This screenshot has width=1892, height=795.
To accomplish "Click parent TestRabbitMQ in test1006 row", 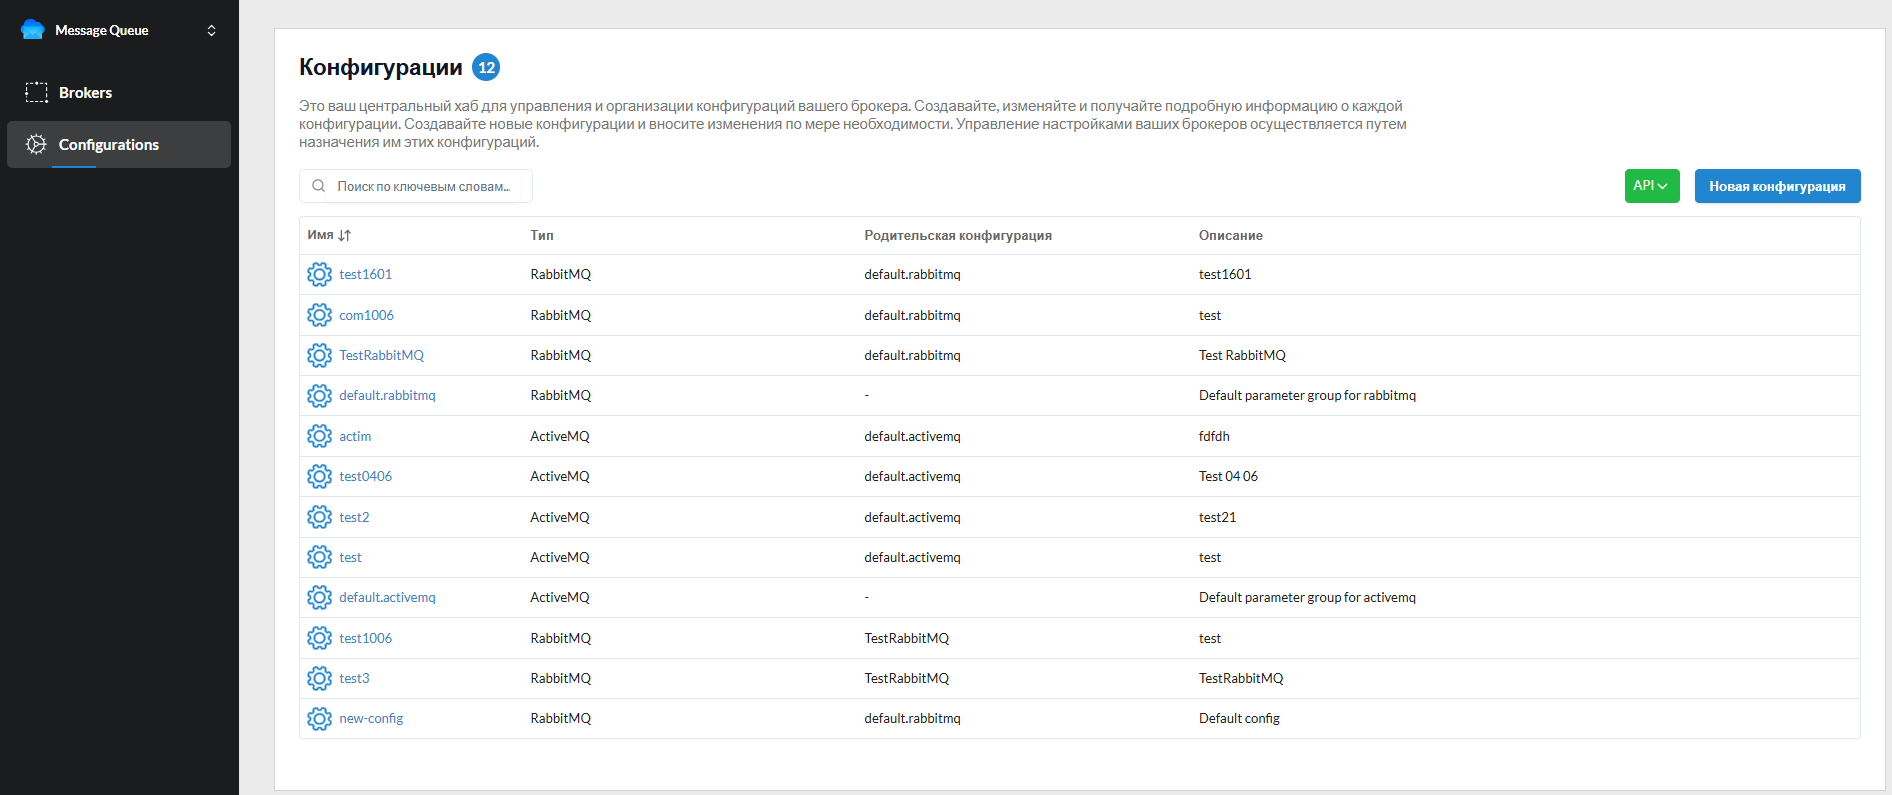I will (x=906, y=638).
